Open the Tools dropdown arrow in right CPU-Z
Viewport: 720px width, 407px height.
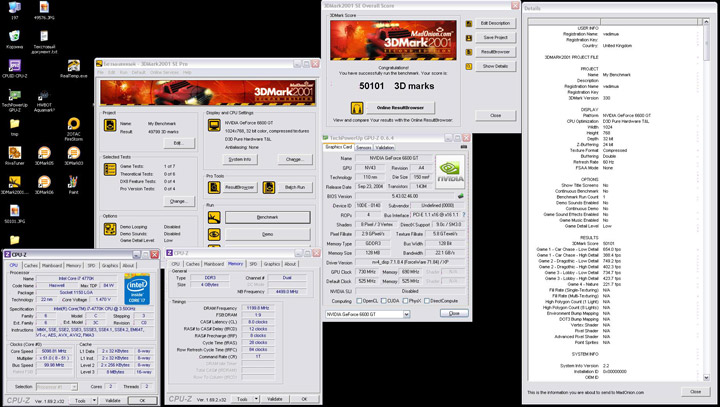tap(256, 399)
